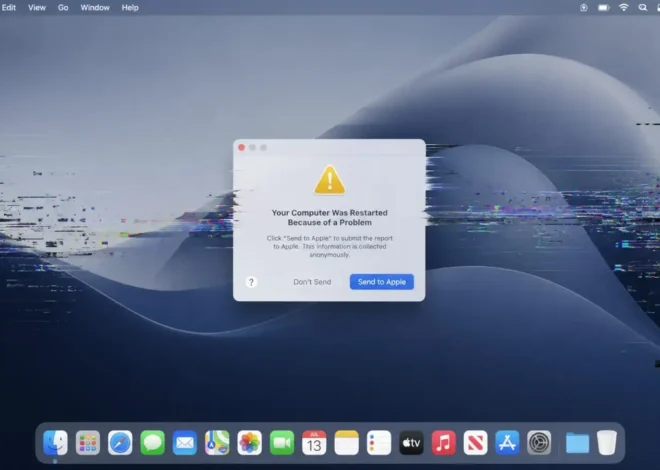Screen dimensions: 660x470
Task: Open the Window menu
Action: coord(95,8)
